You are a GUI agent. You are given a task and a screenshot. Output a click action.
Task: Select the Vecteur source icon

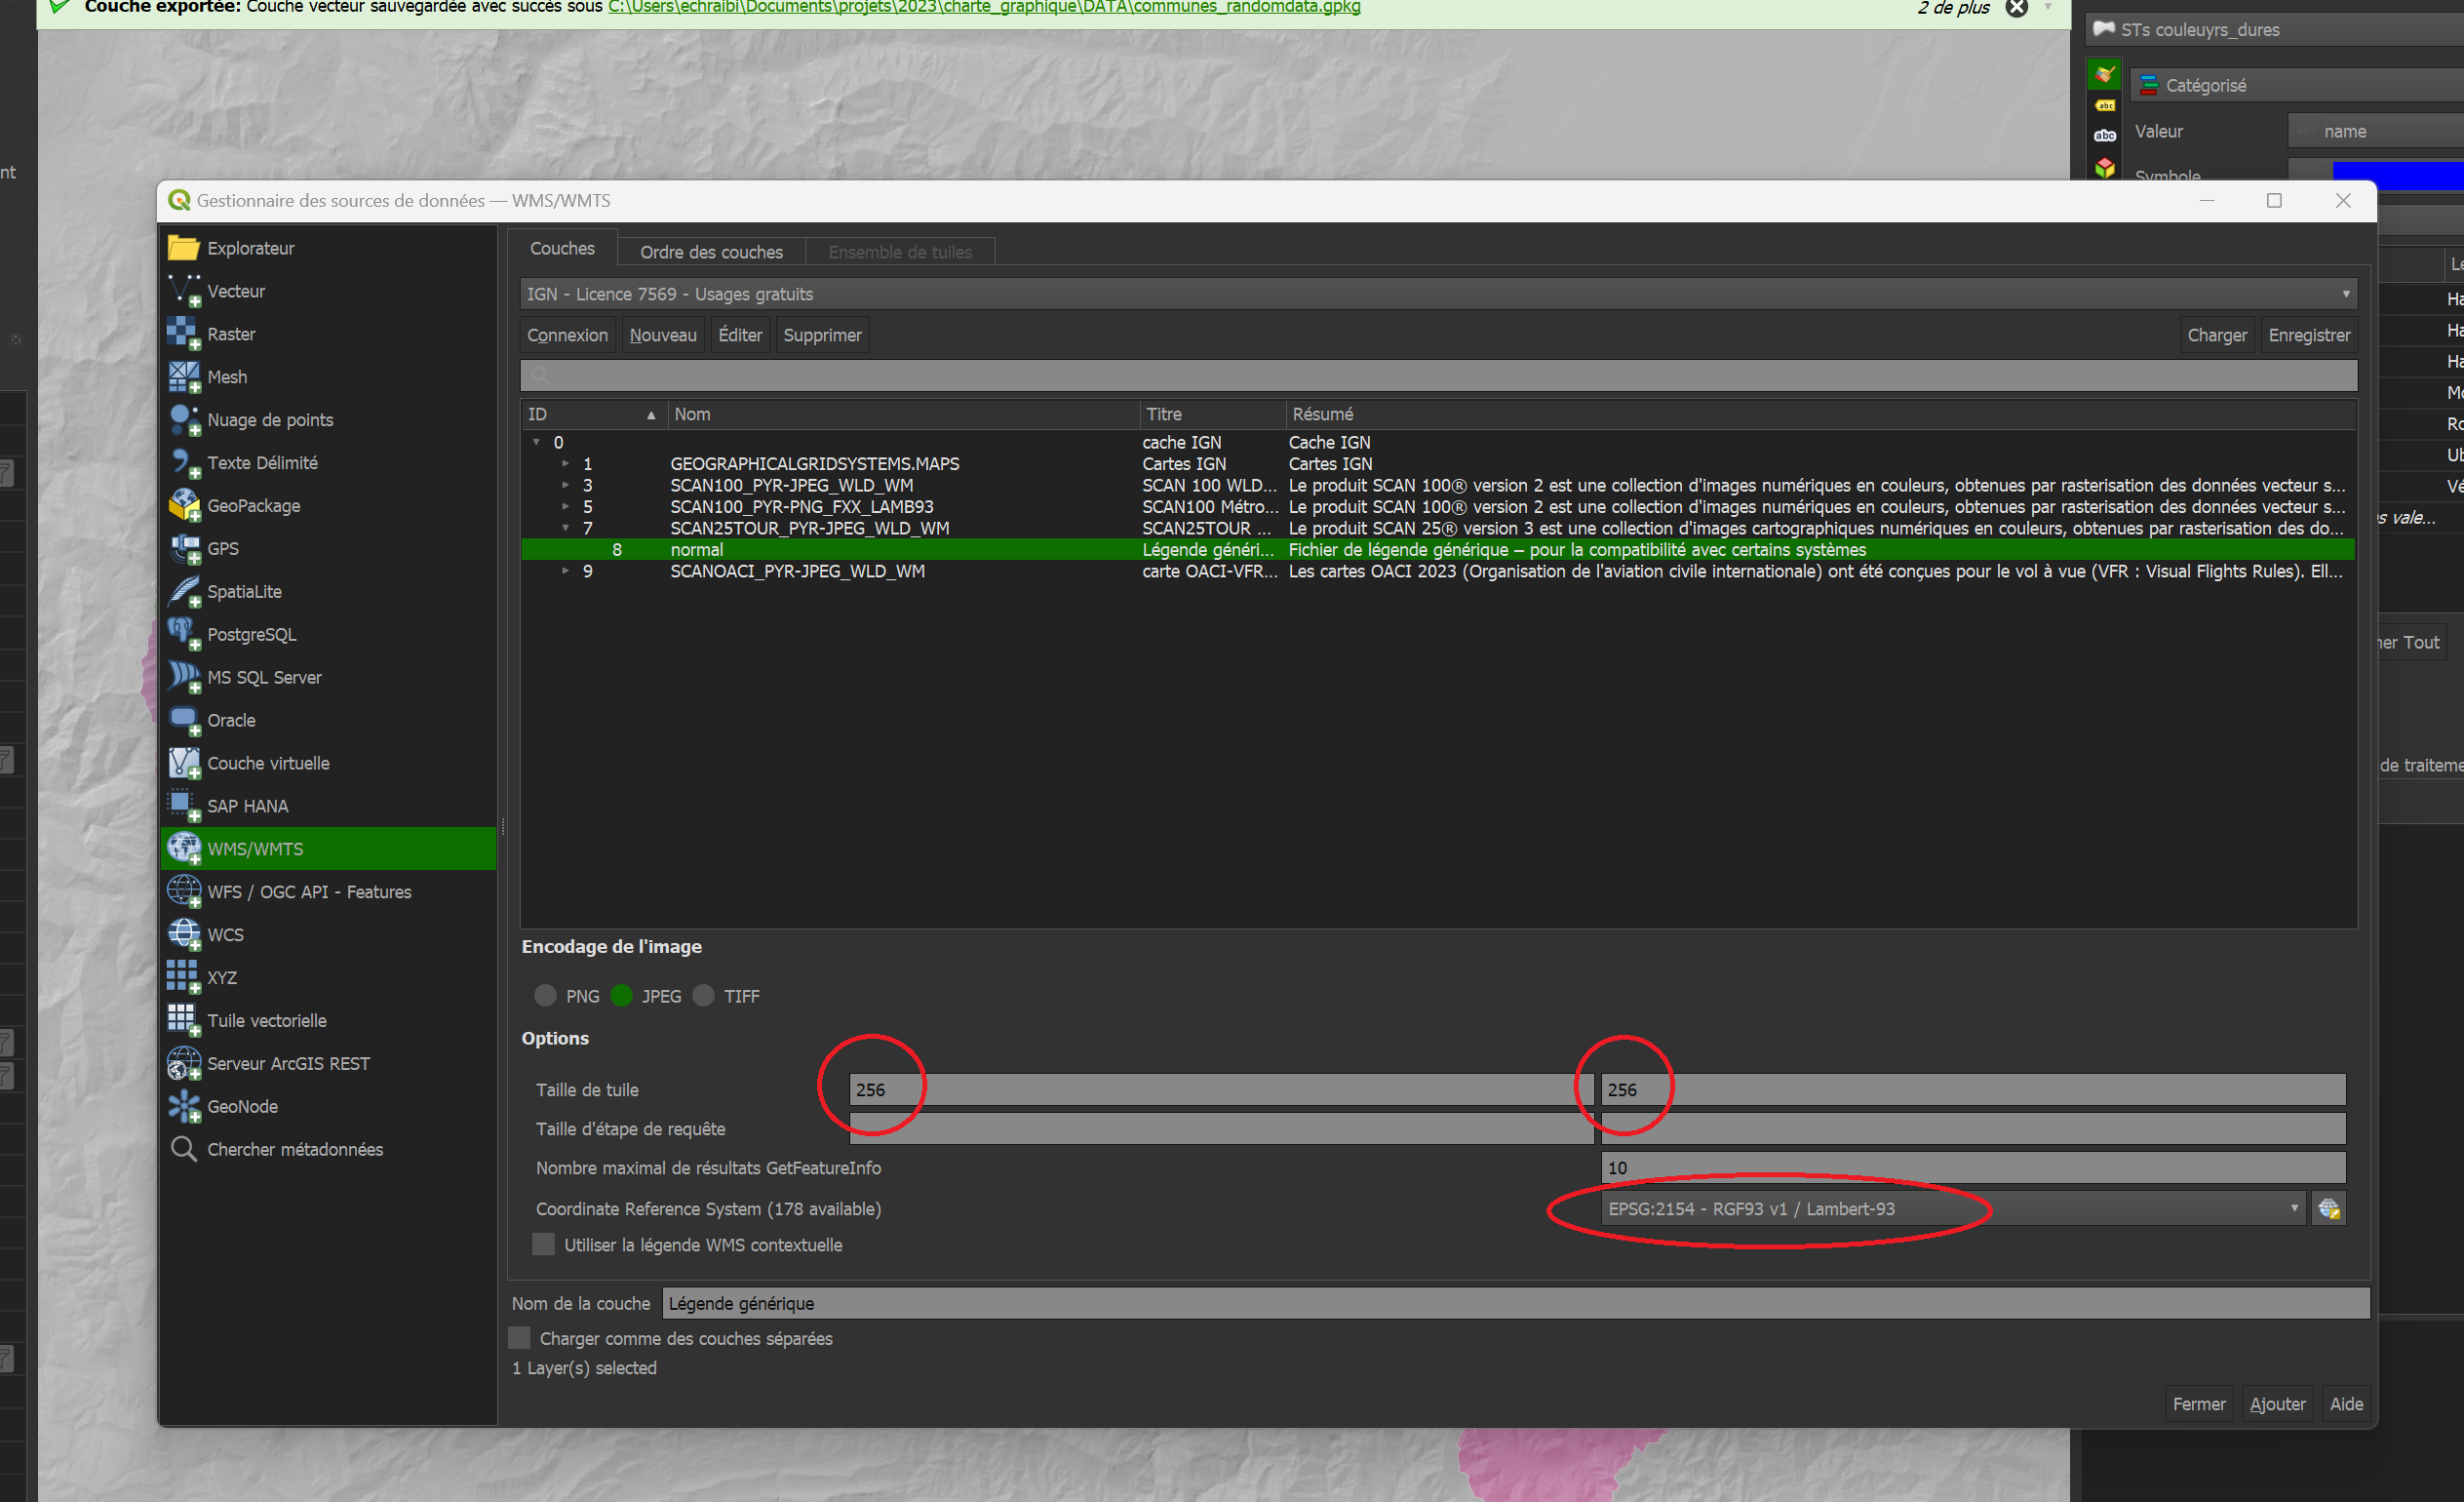pos(184,291)
